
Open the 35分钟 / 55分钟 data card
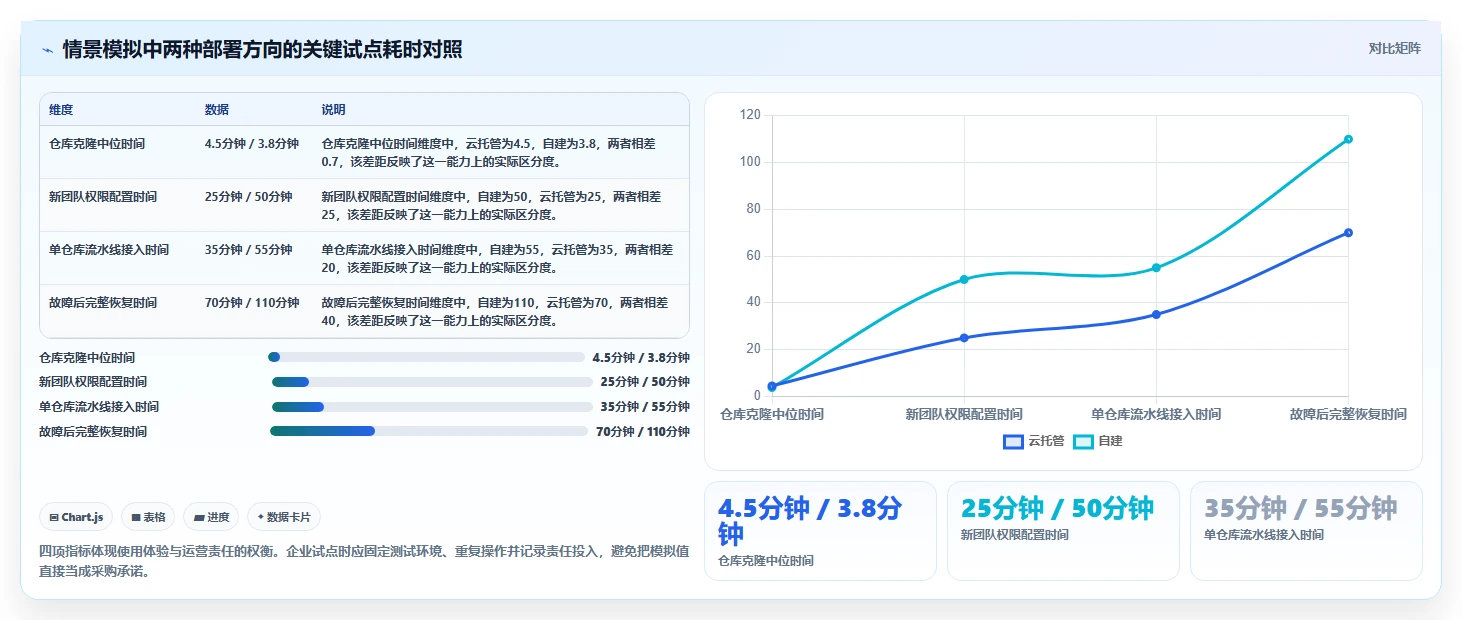tap(1306, 531)
